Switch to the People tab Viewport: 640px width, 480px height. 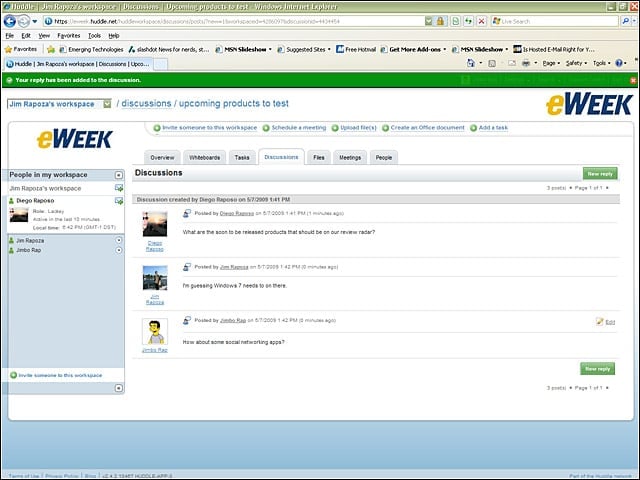click(384, 158)
